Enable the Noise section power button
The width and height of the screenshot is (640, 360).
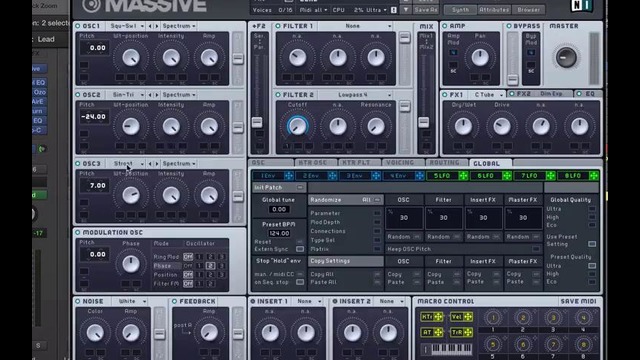point(78,301)
